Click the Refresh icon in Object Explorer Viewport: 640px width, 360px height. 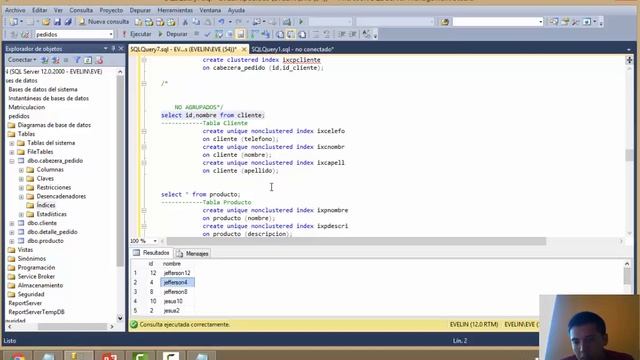tap(88, 60)
